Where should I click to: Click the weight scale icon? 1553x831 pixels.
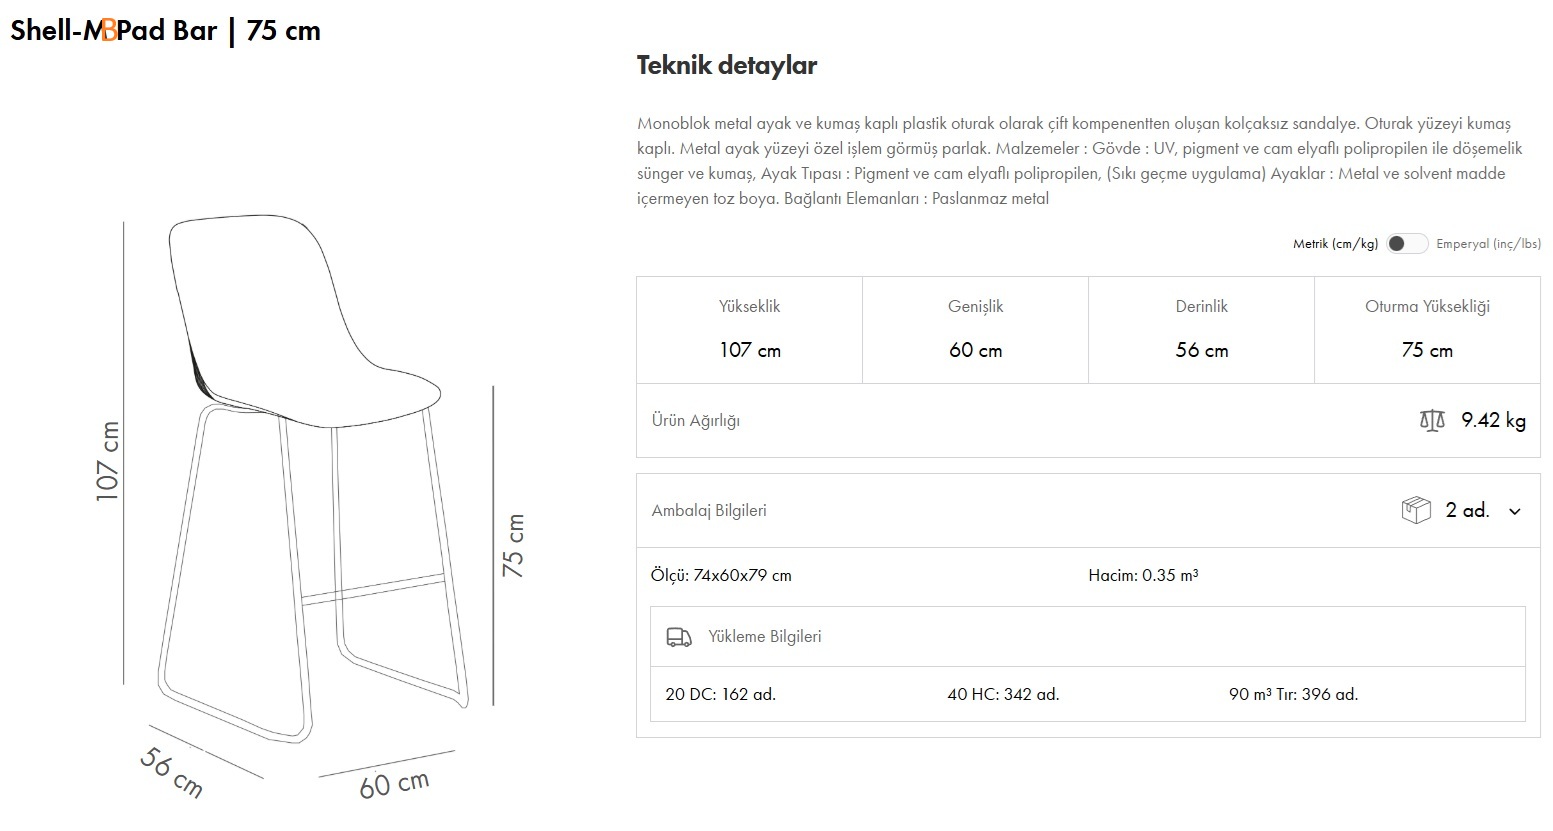point(1432,420)
